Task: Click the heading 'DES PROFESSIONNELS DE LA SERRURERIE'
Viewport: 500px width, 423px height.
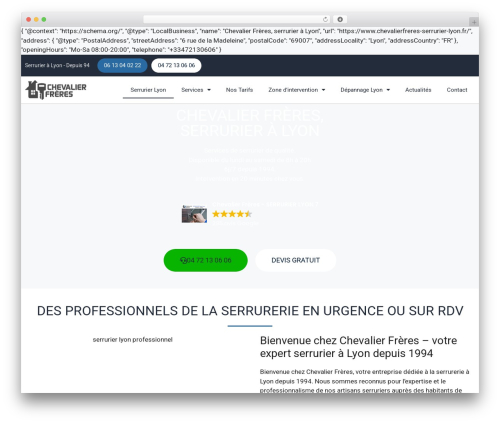Action: pos(250,311)
